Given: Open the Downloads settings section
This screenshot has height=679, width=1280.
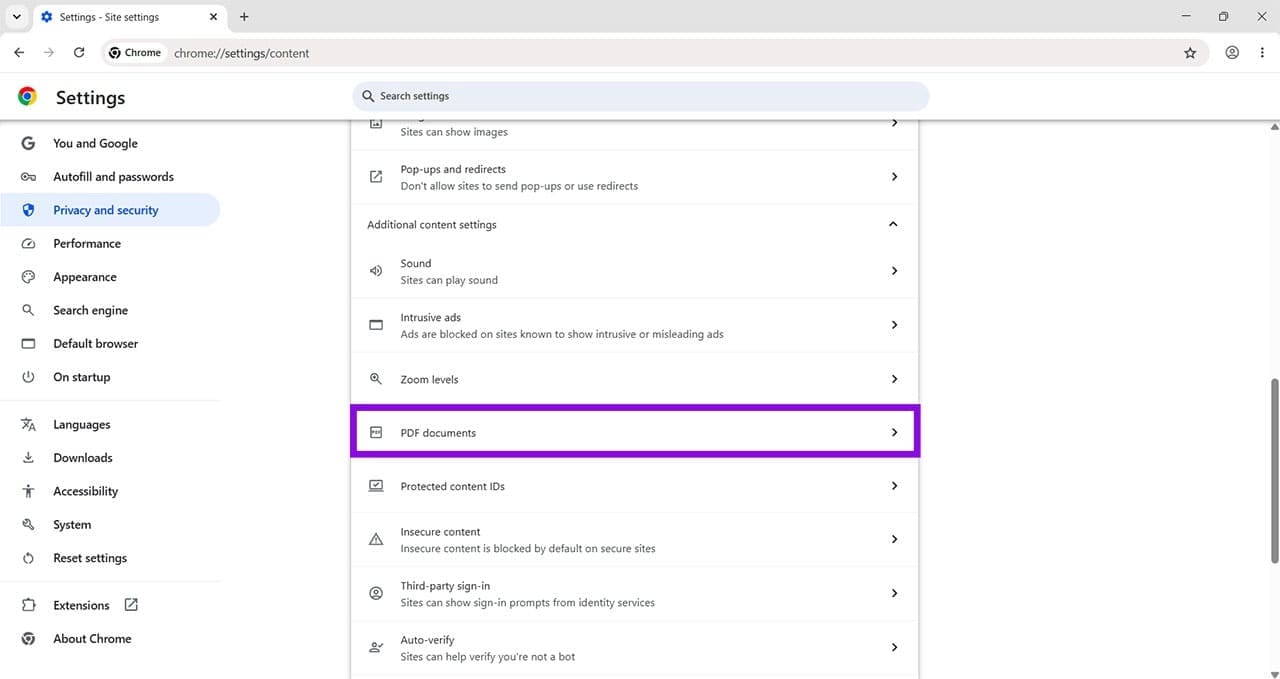Looking at the screenshot, I should coord(110,458).
